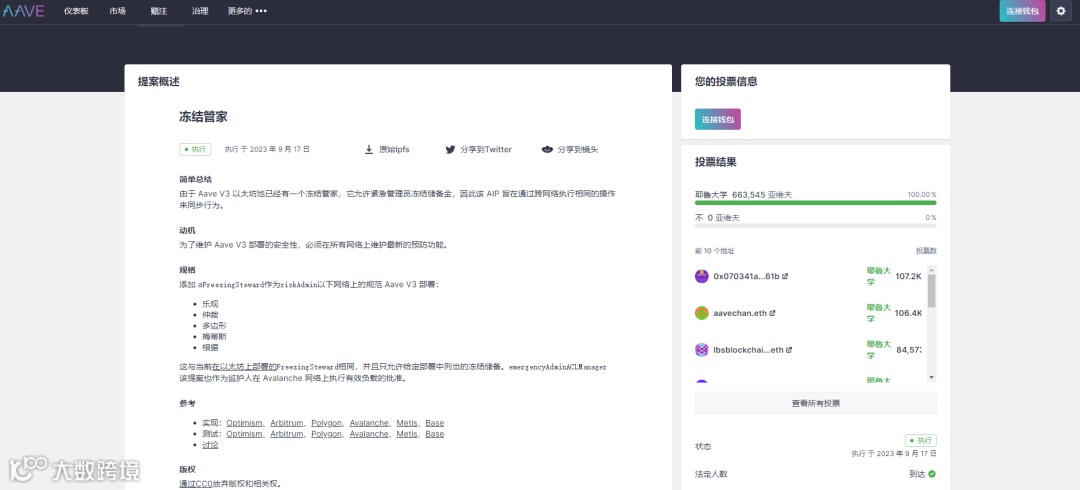Screen dimensions: 1080x490
Task: Click avatar of 0x070341a...61b voter
Action: [702, 276]
